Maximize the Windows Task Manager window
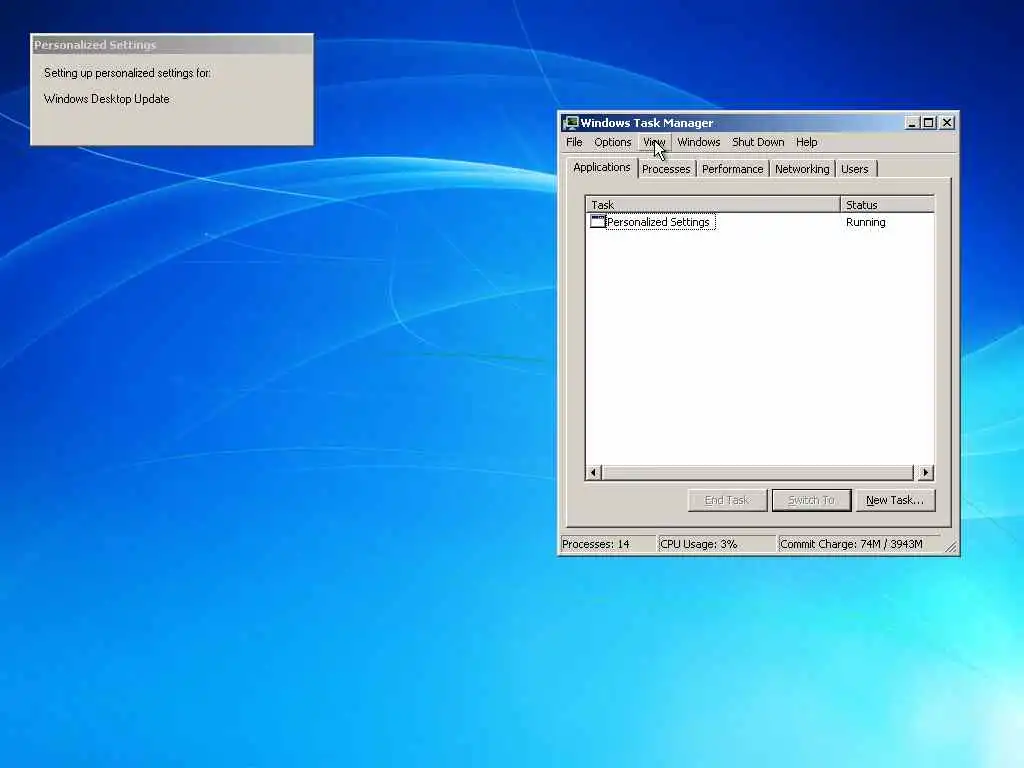Viewport: 1024px width, 768px height. 928,123
